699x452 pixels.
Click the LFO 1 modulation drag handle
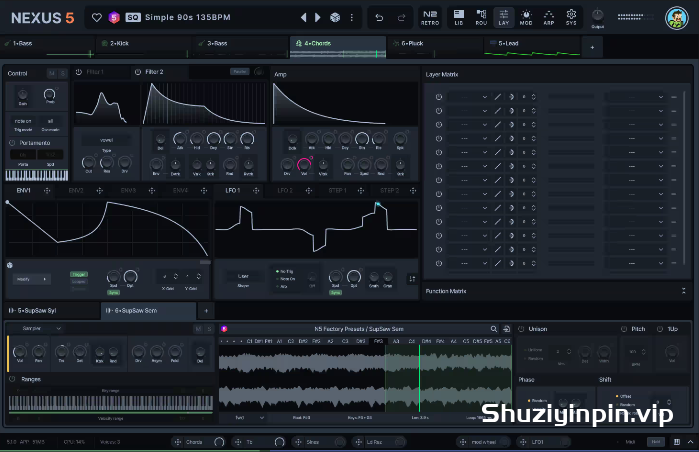coord(256,191)
